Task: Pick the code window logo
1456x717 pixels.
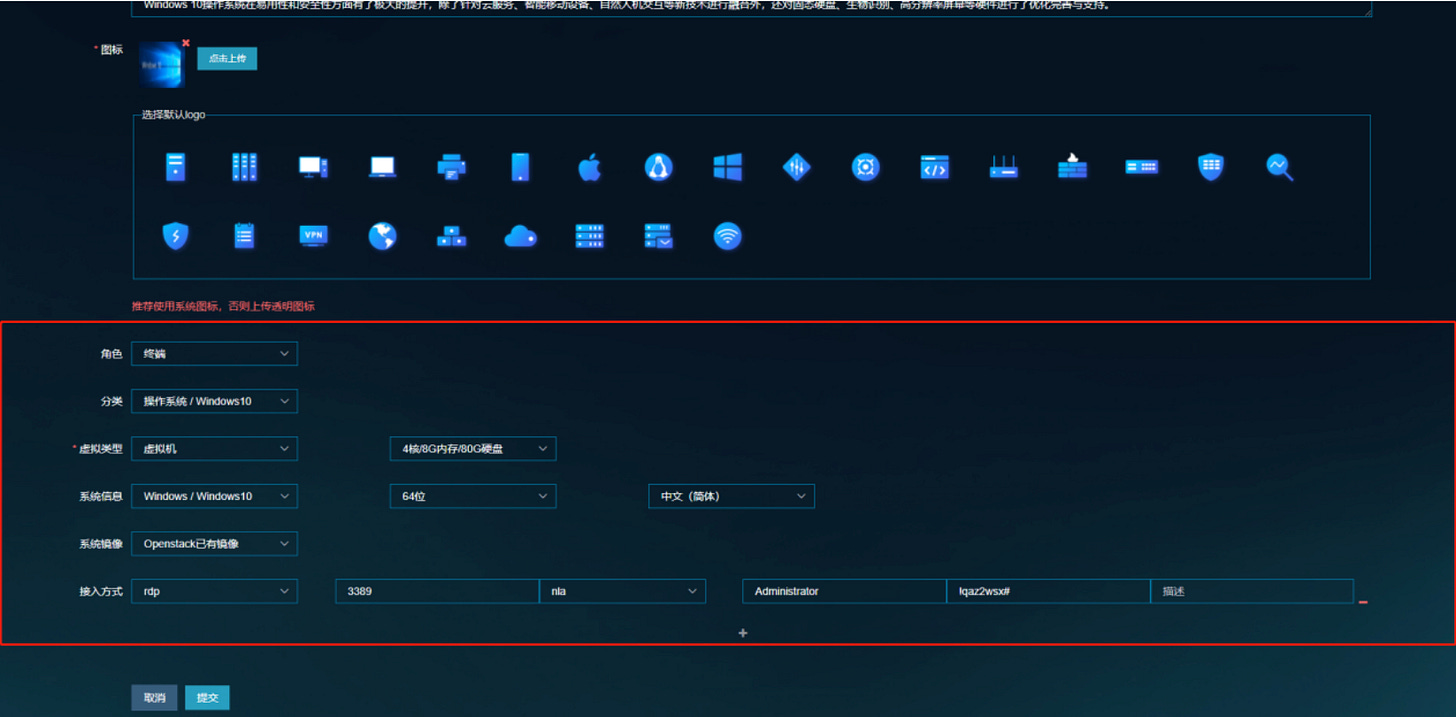Action: click(935, 167)
